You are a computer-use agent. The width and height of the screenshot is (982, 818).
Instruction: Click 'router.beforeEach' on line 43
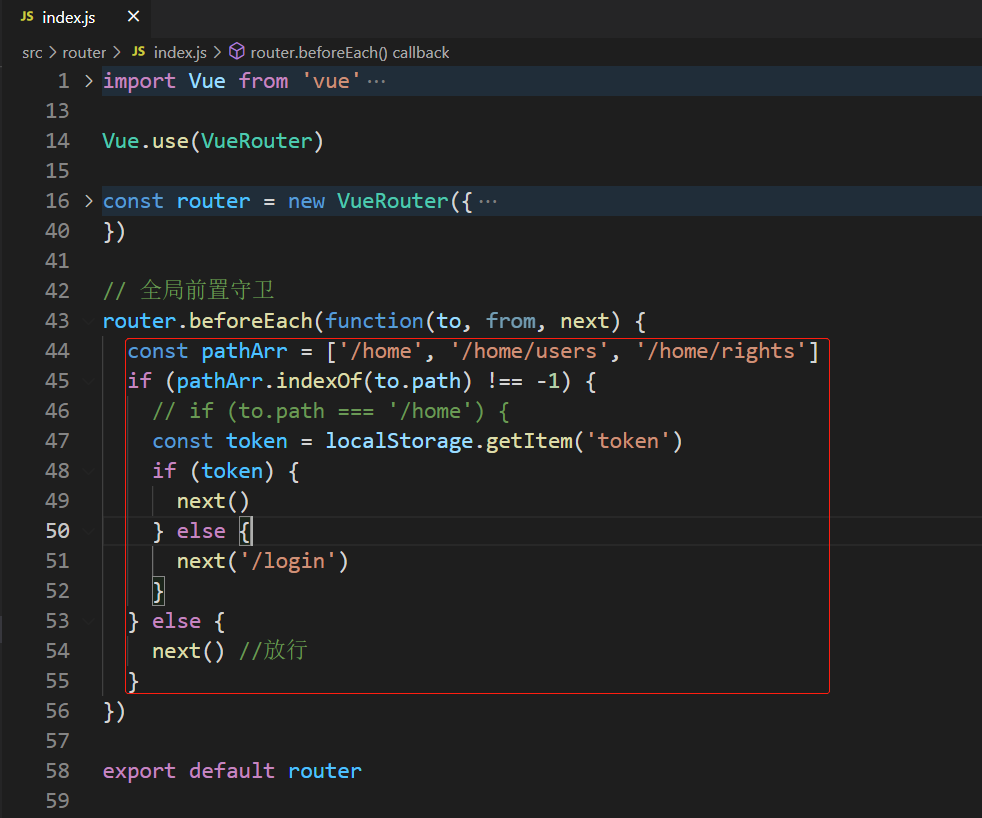click(207, 321)
